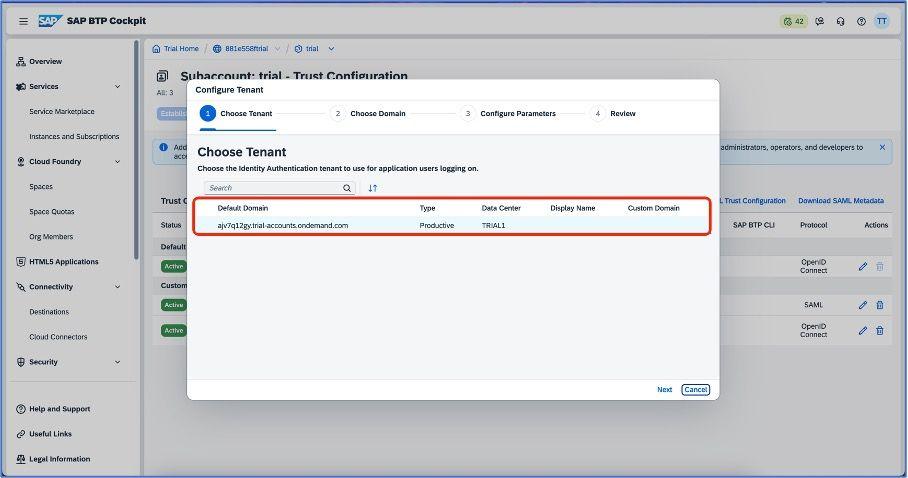This screenshot has width=908, height=478.
Task: Open Instances and Subscriptions in the sidebar
Action: coord(74,137)
